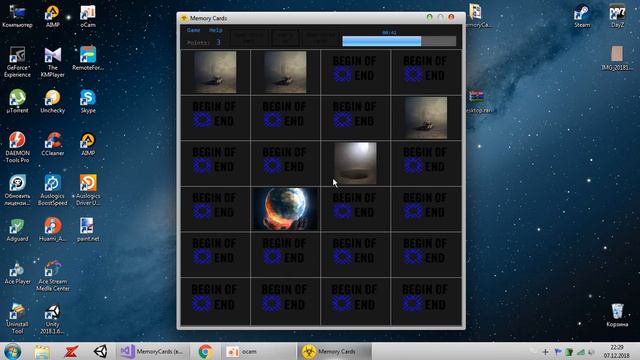Maximize the Memory Cards window

440,18
